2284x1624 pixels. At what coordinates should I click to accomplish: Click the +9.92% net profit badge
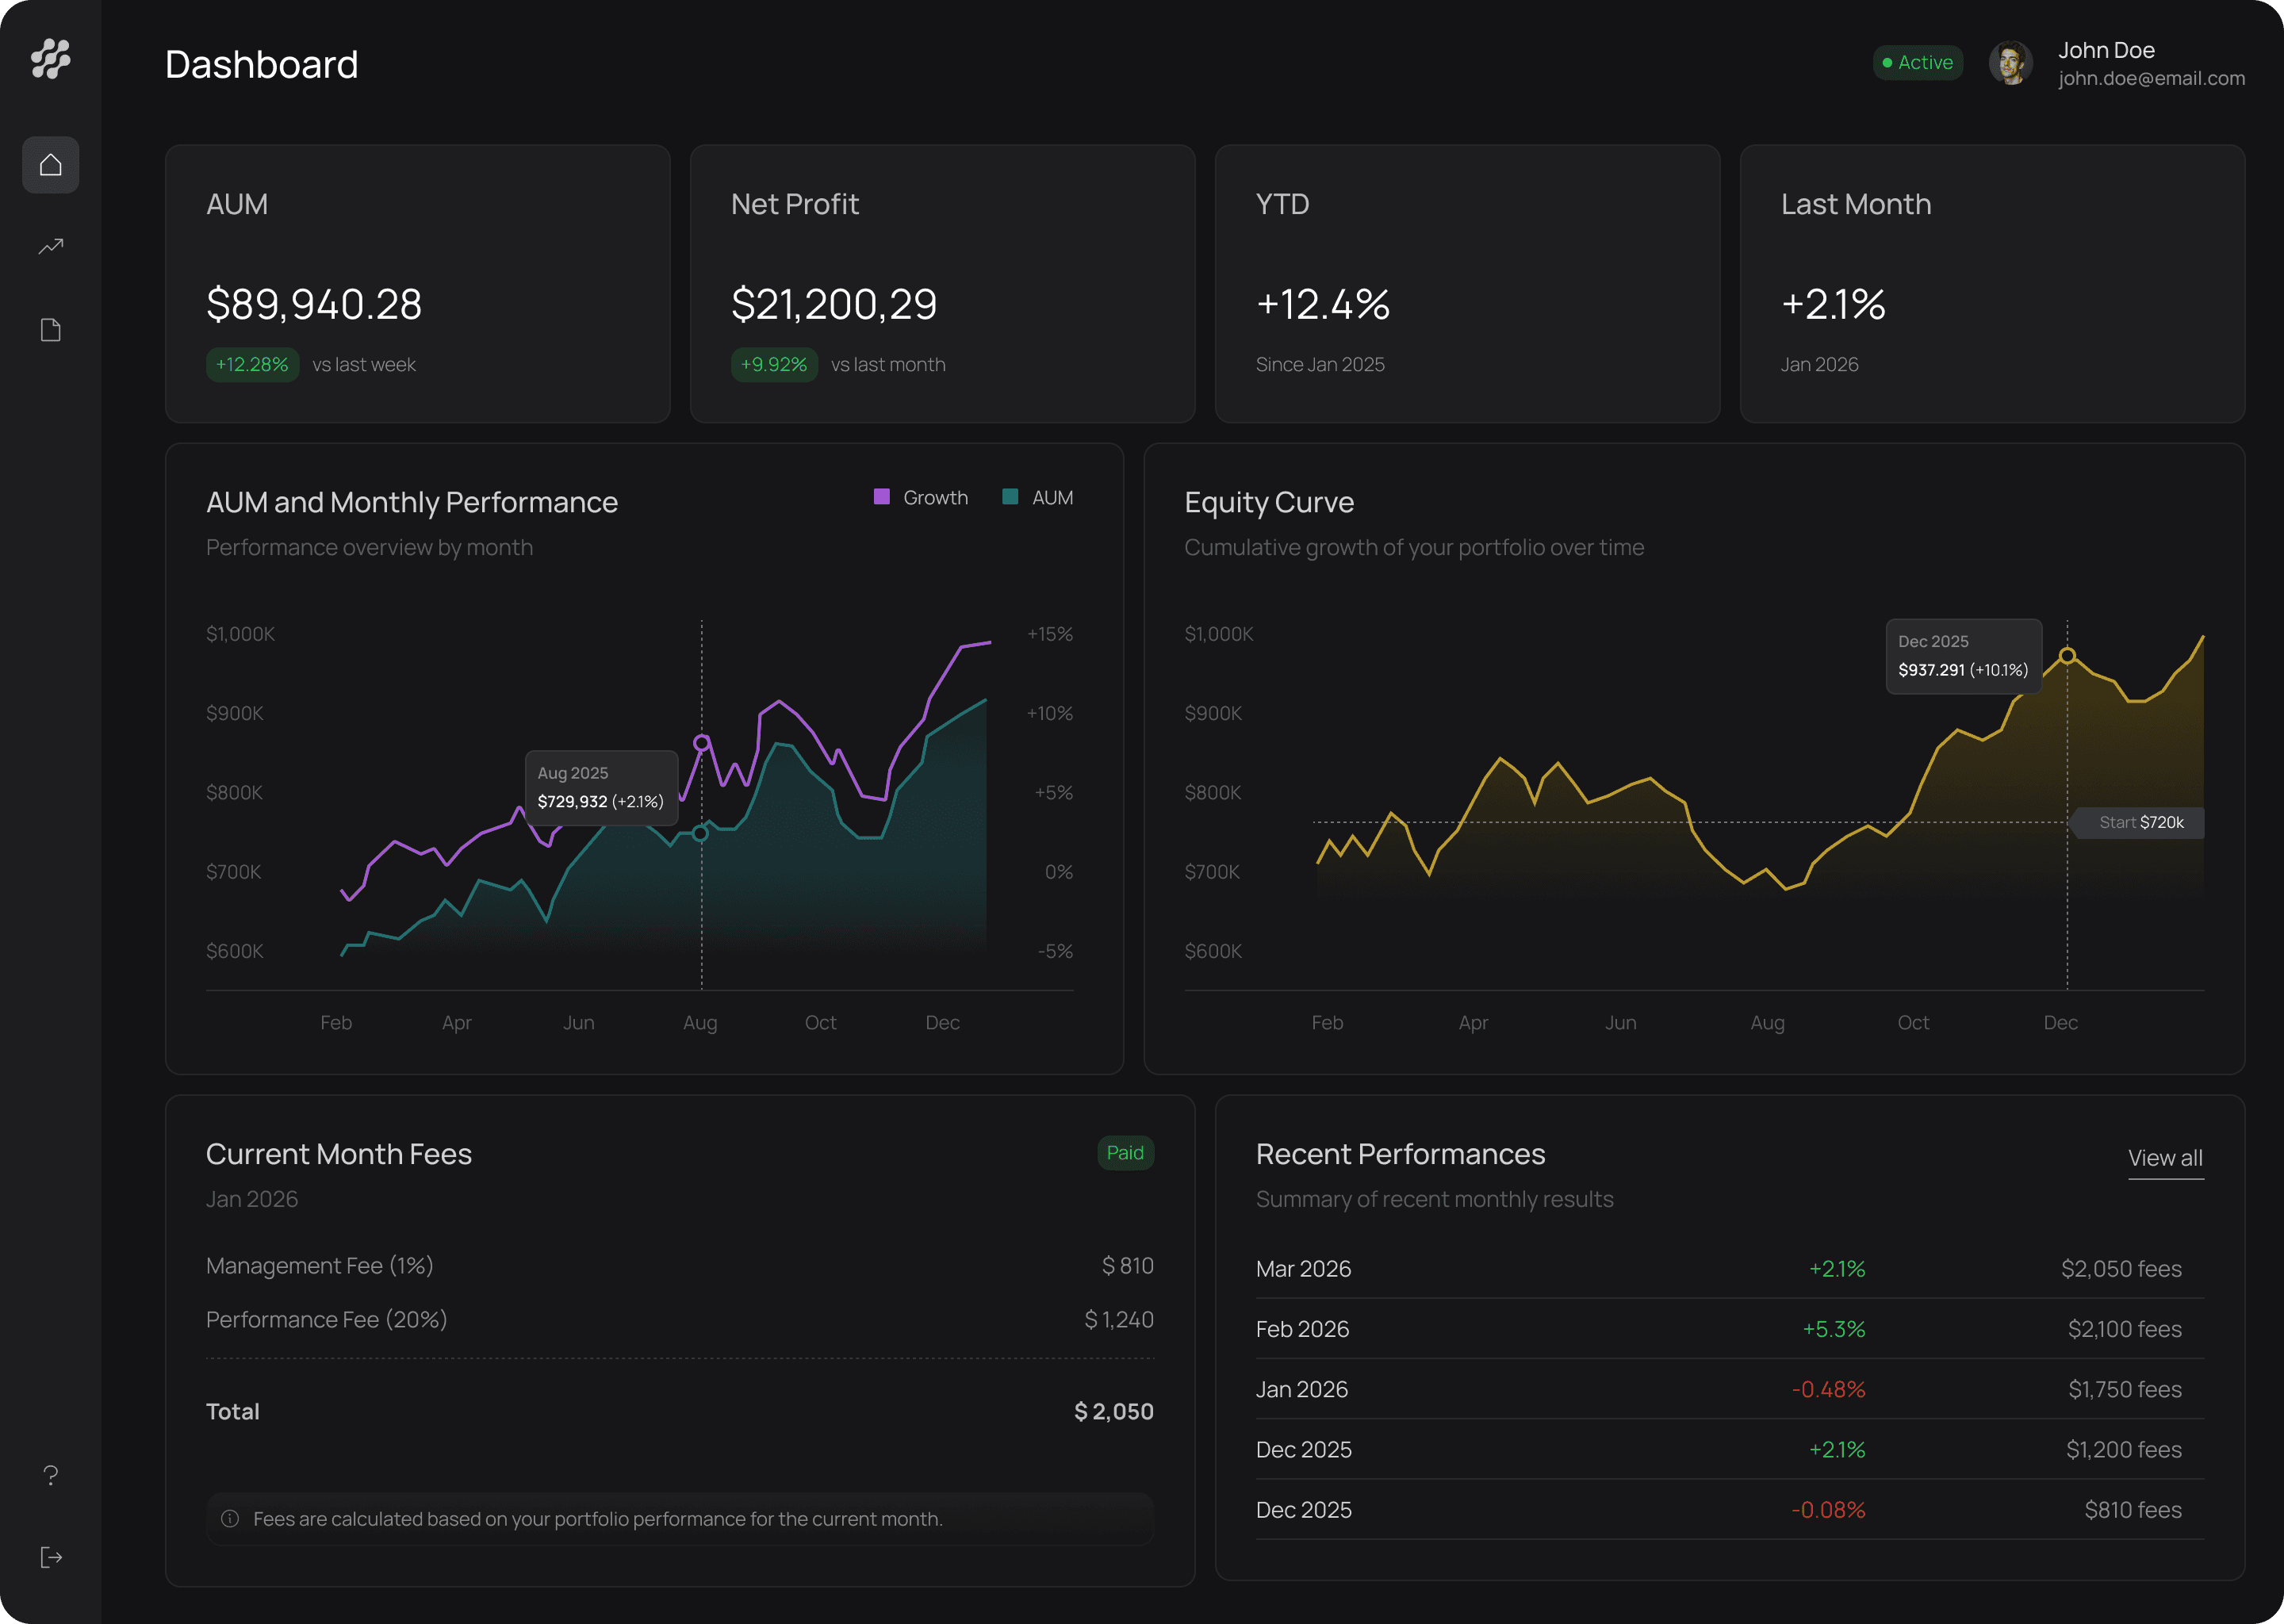point(774,365)
